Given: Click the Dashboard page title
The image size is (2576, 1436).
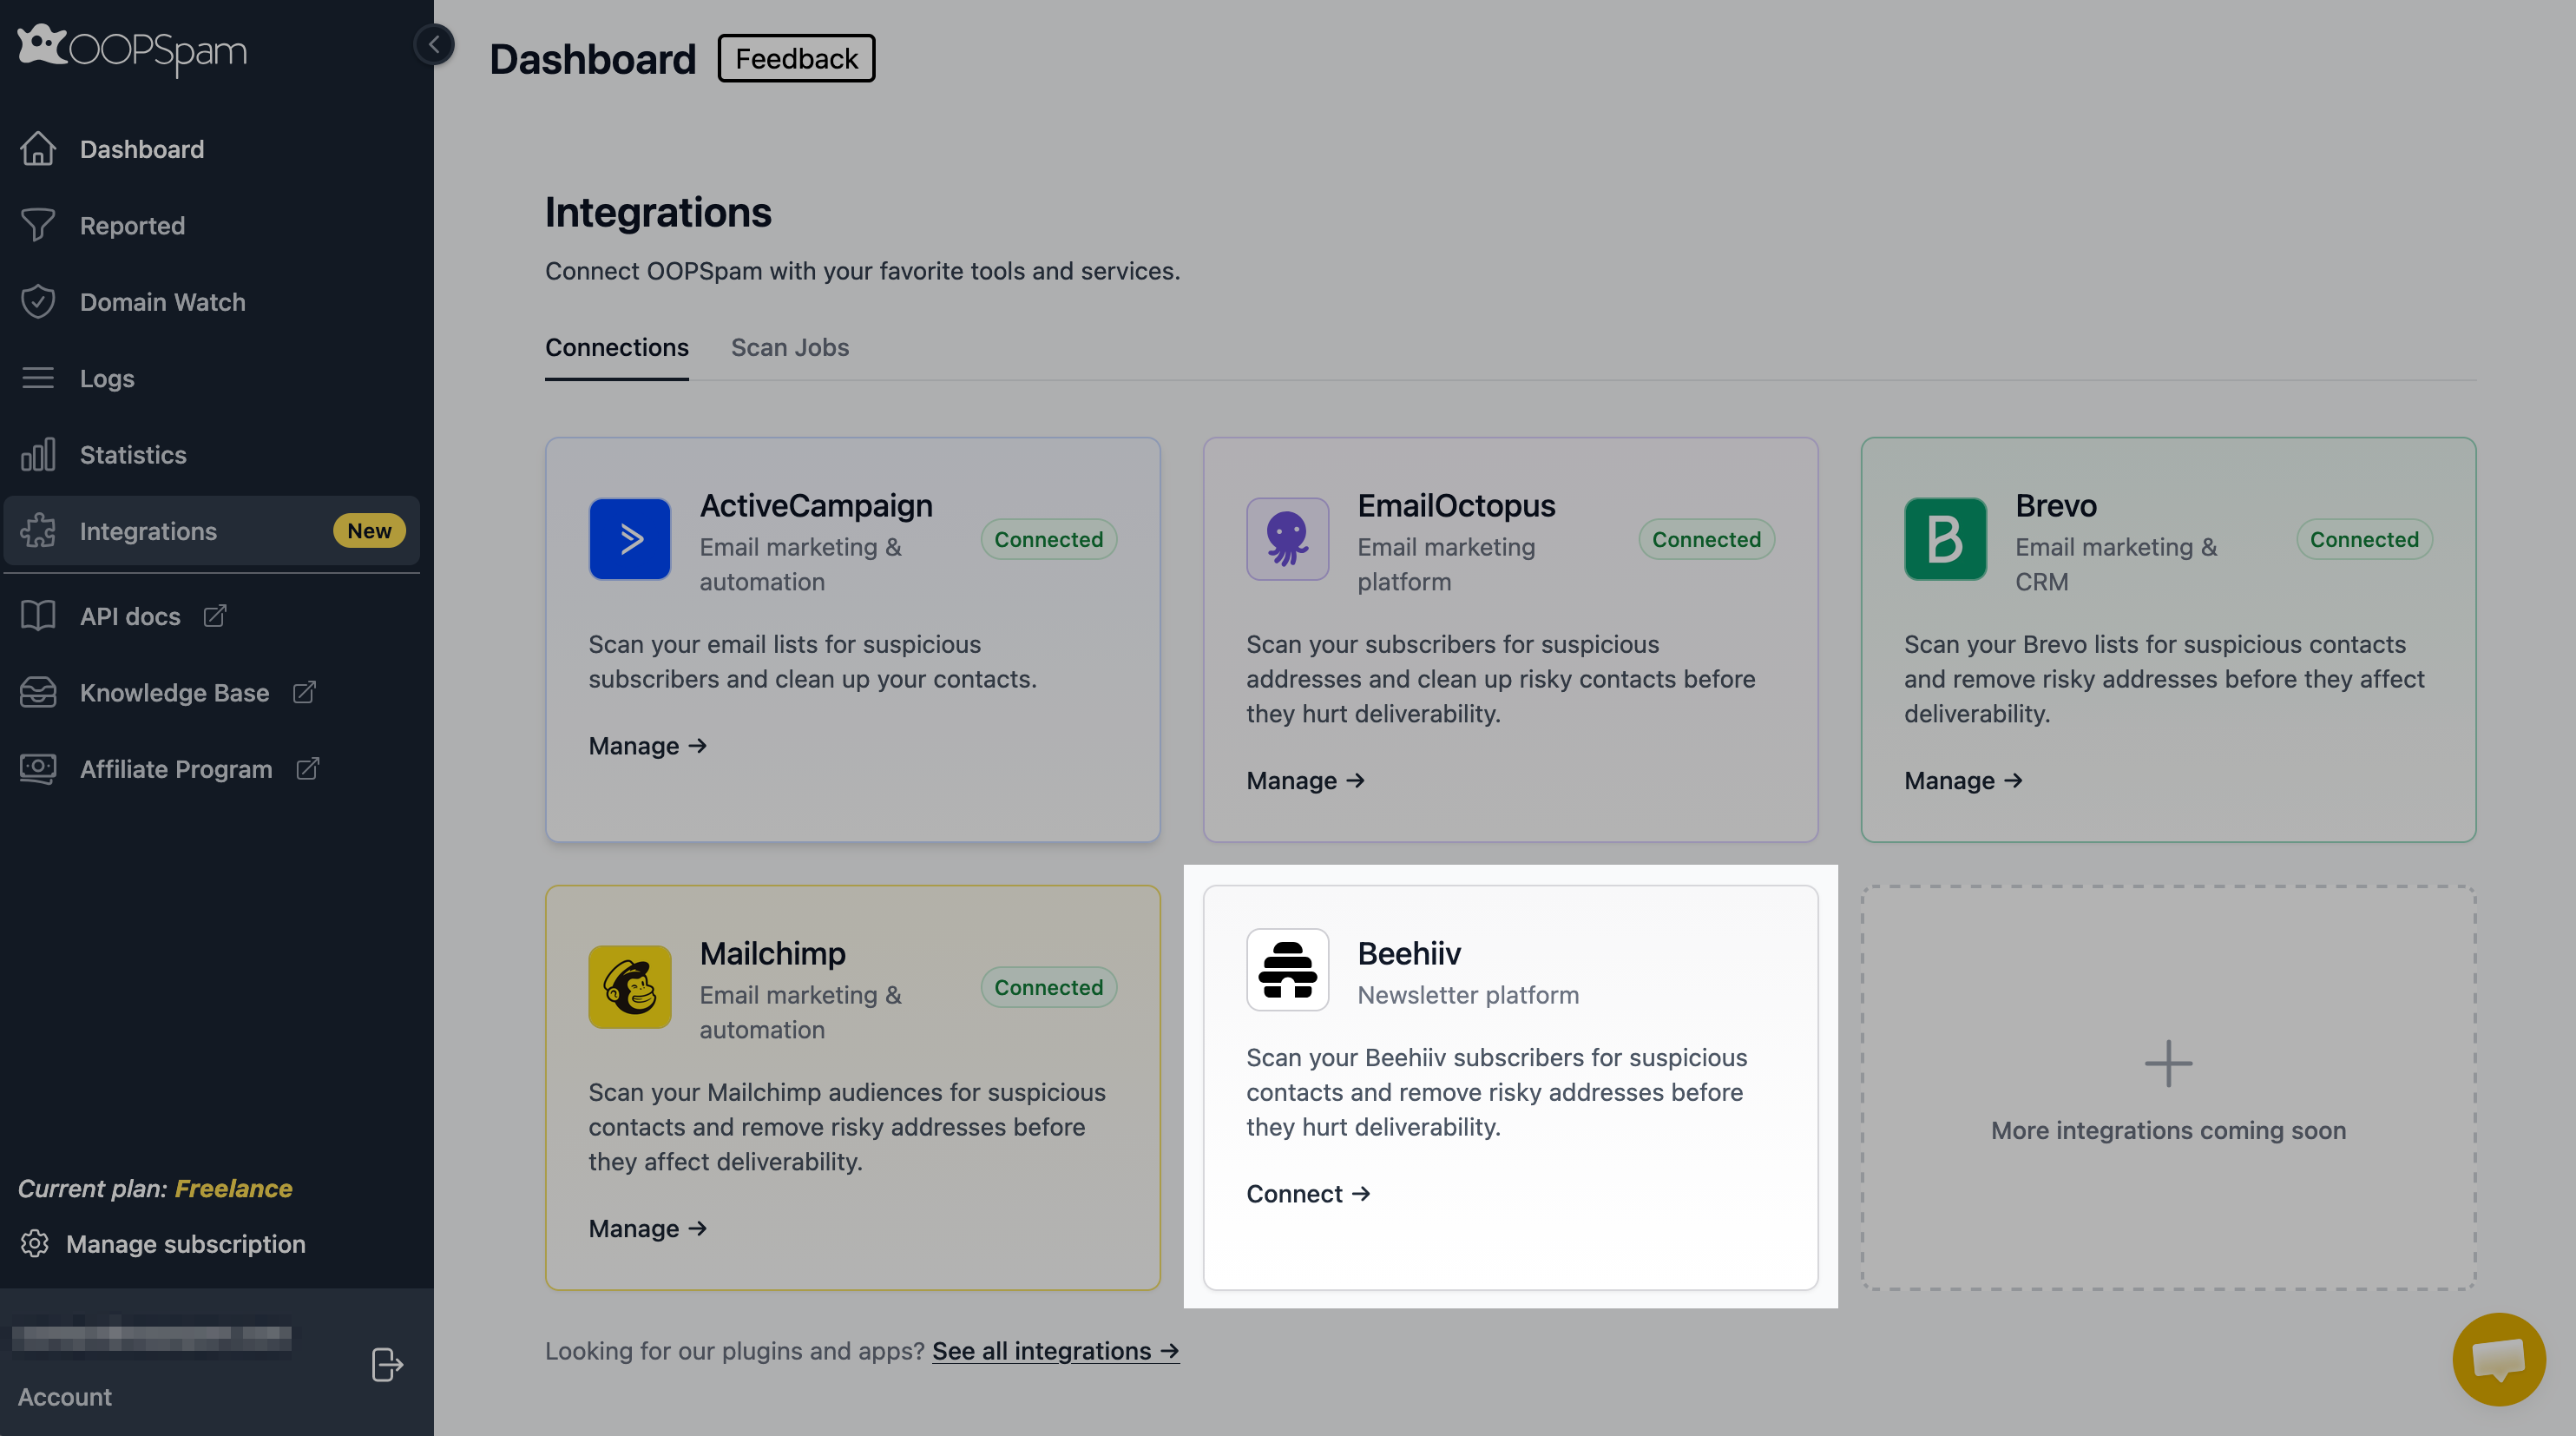Looking at the screenshot, I should coord(592,59).
